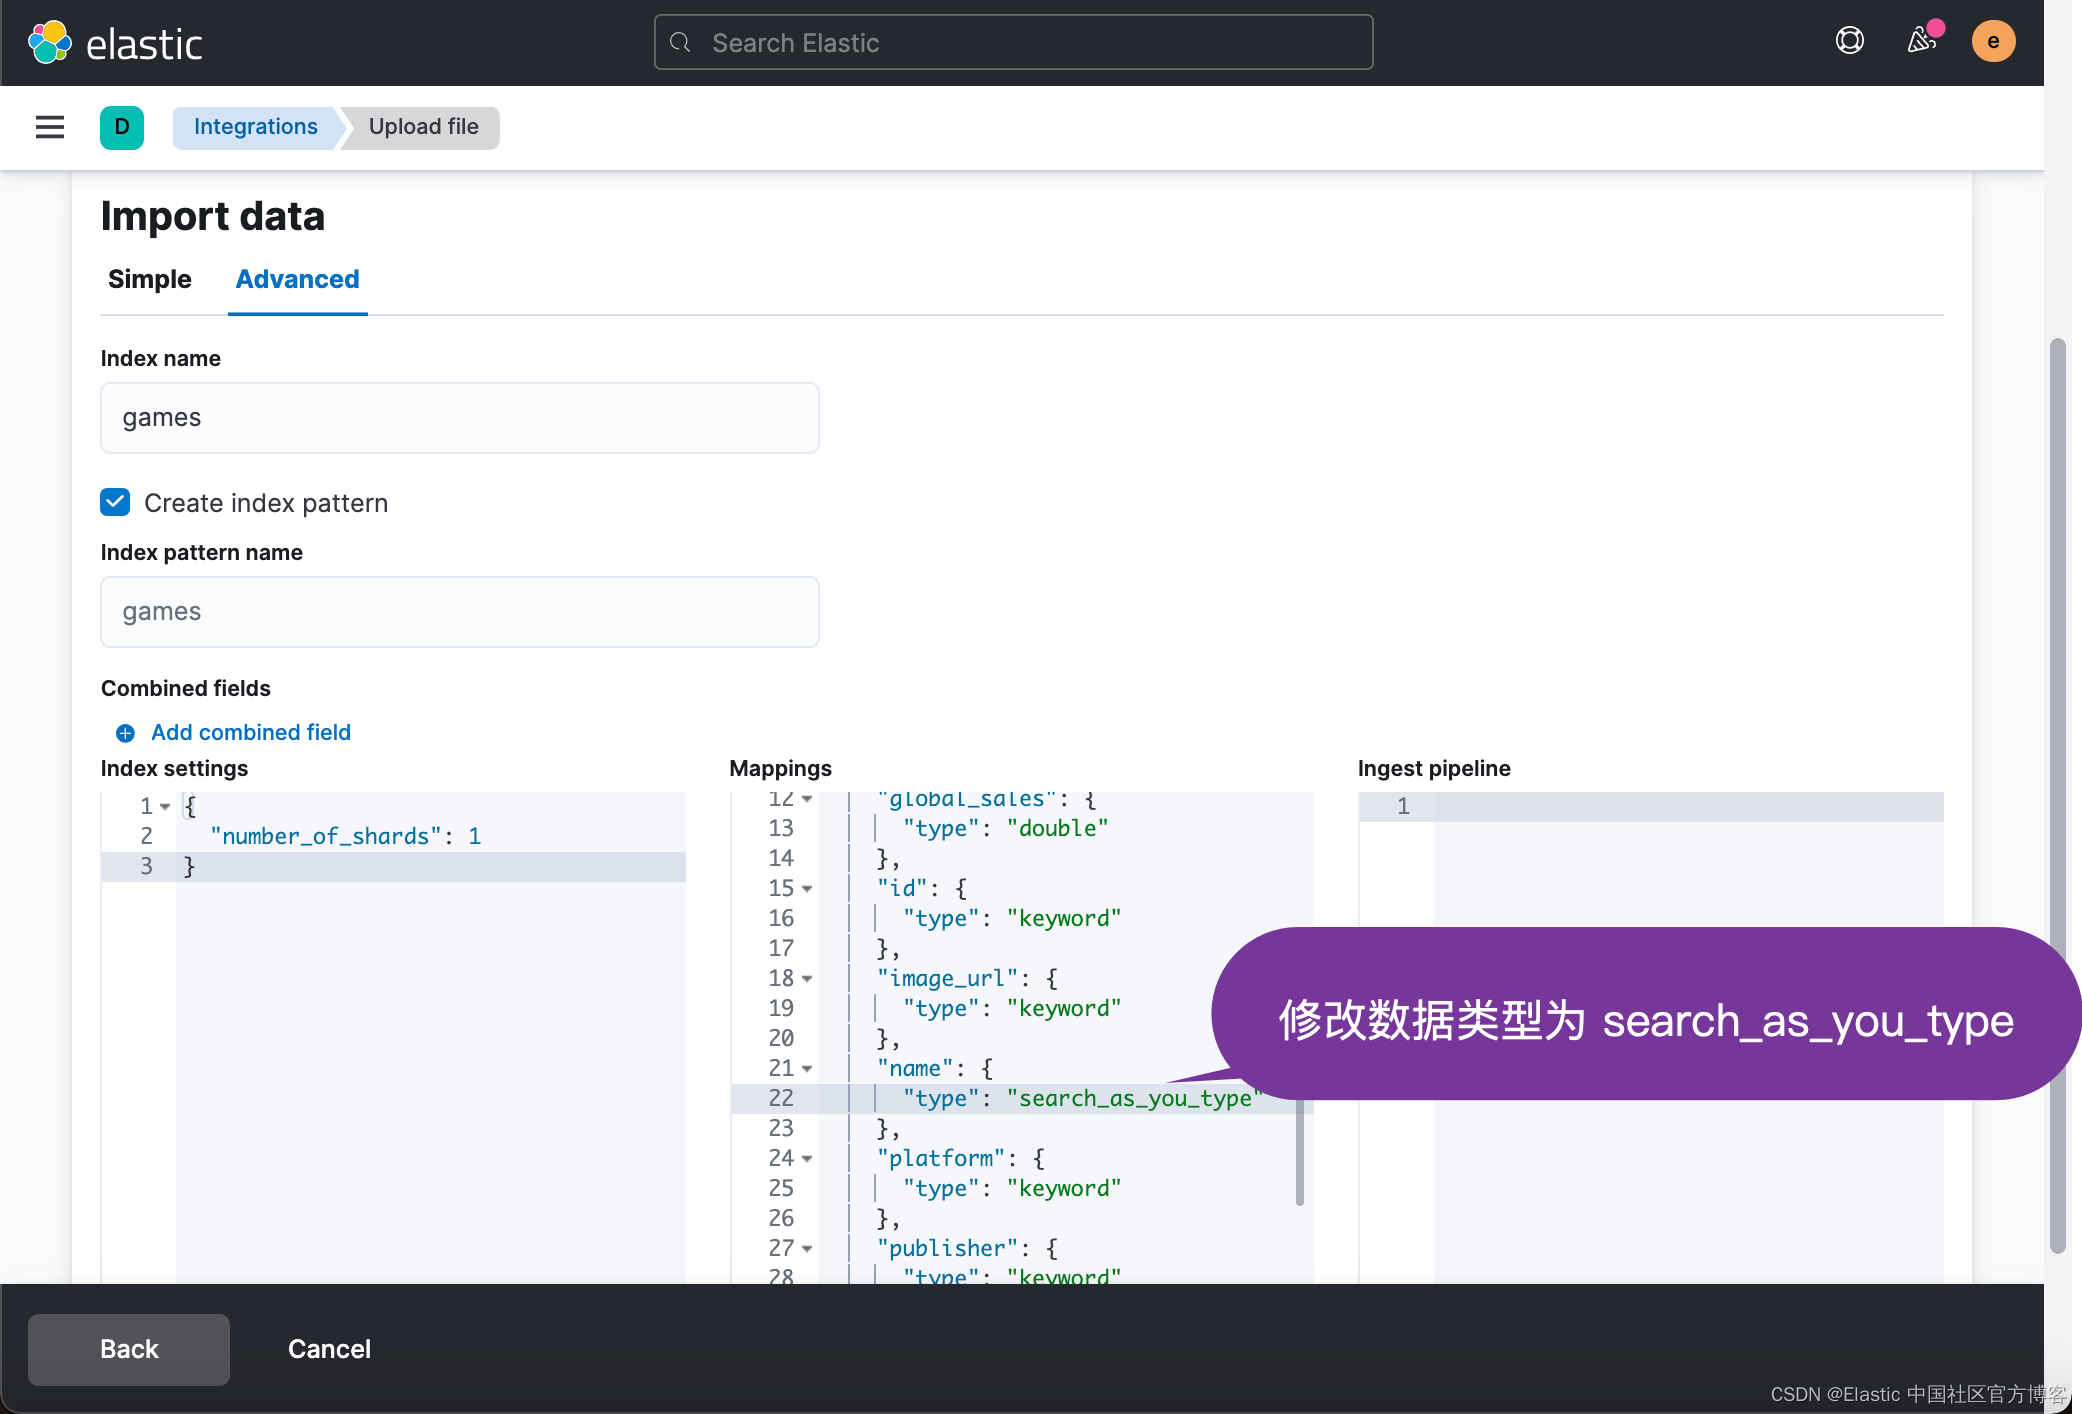Click the Integrations breadcrumb link

pos(256,127)
